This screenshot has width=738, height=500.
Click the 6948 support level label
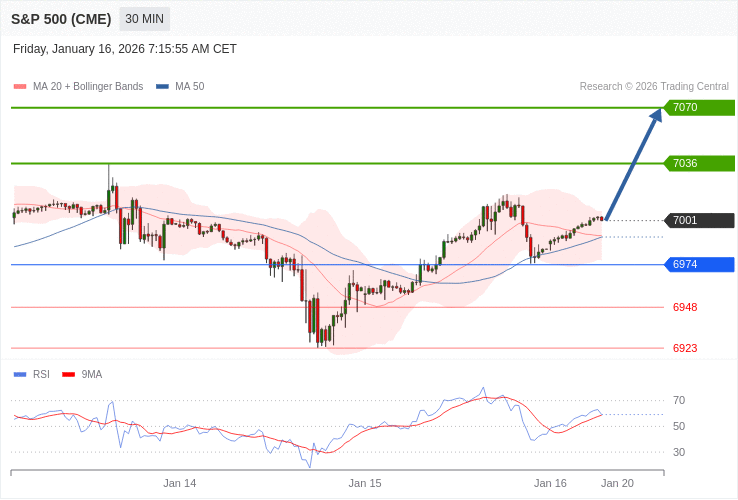685,307
